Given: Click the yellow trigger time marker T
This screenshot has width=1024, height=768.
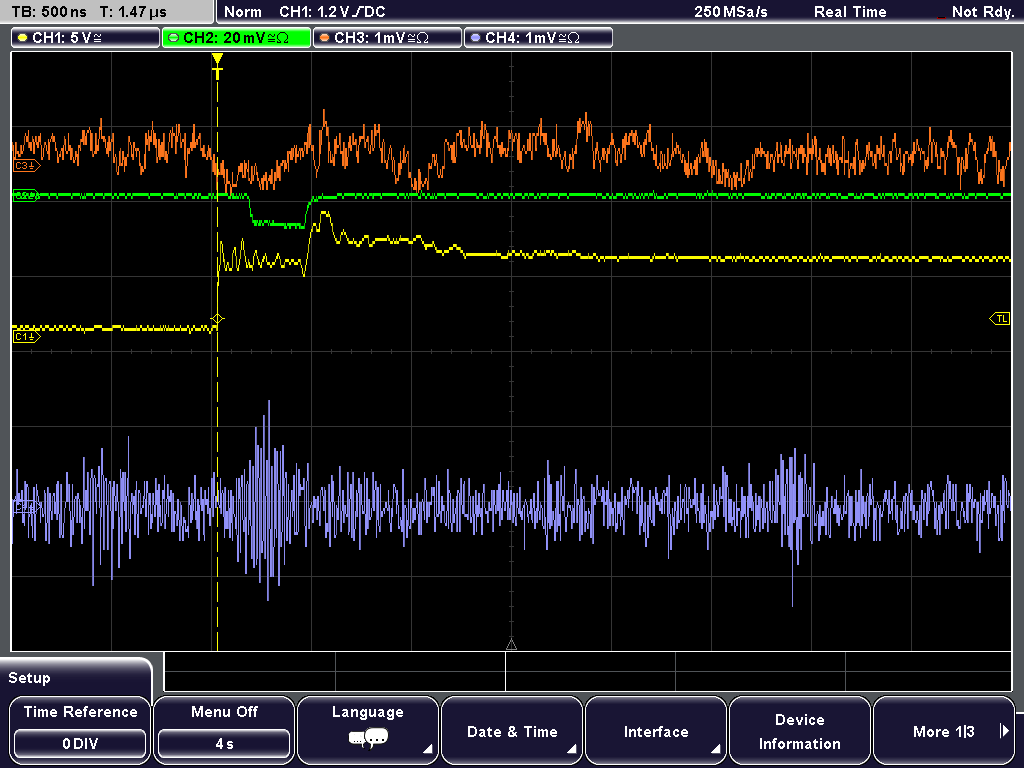Looking at the screenshot, I should pos(217,66).
